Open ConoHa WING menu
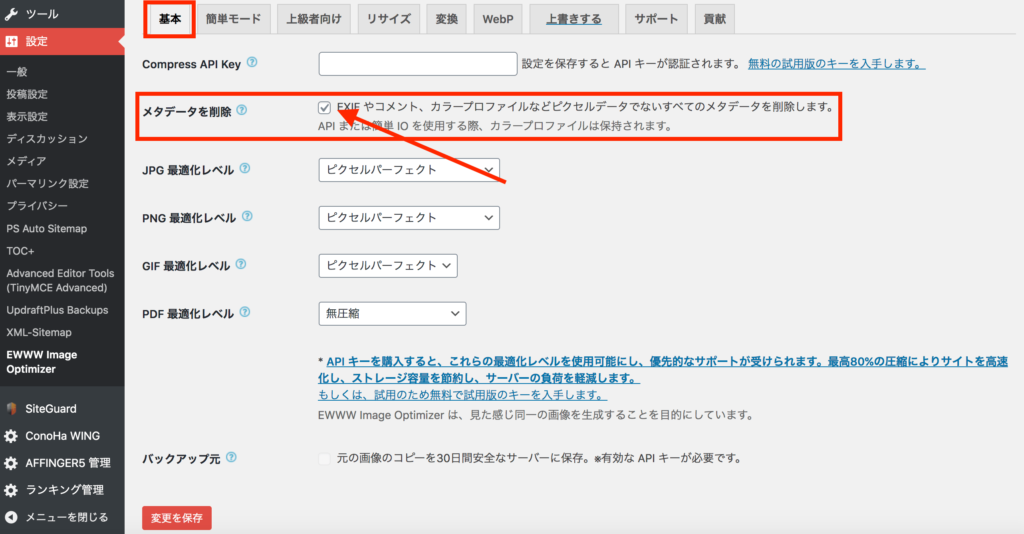Screen dimensions: 1024x534 click(62, 436)
